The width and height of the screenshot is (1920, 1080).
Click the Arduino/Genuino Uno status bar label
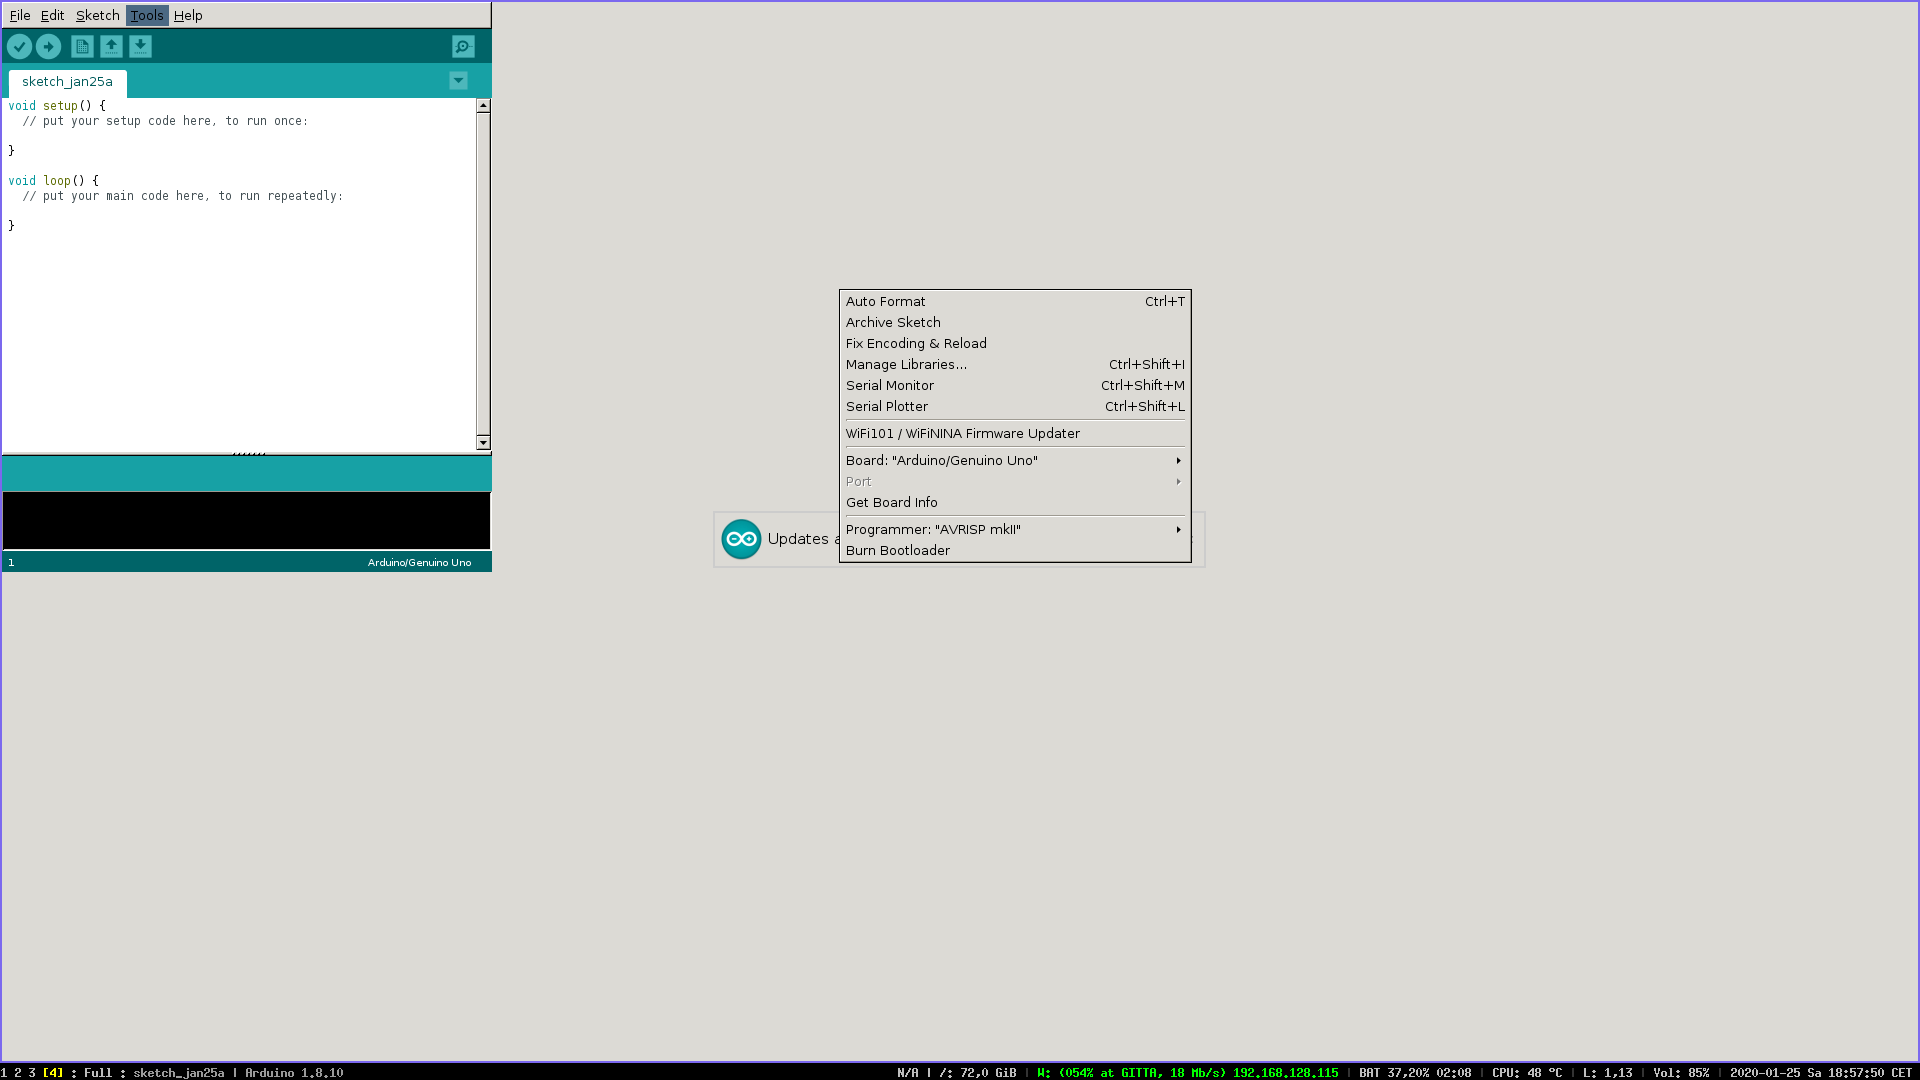(419, 562)
